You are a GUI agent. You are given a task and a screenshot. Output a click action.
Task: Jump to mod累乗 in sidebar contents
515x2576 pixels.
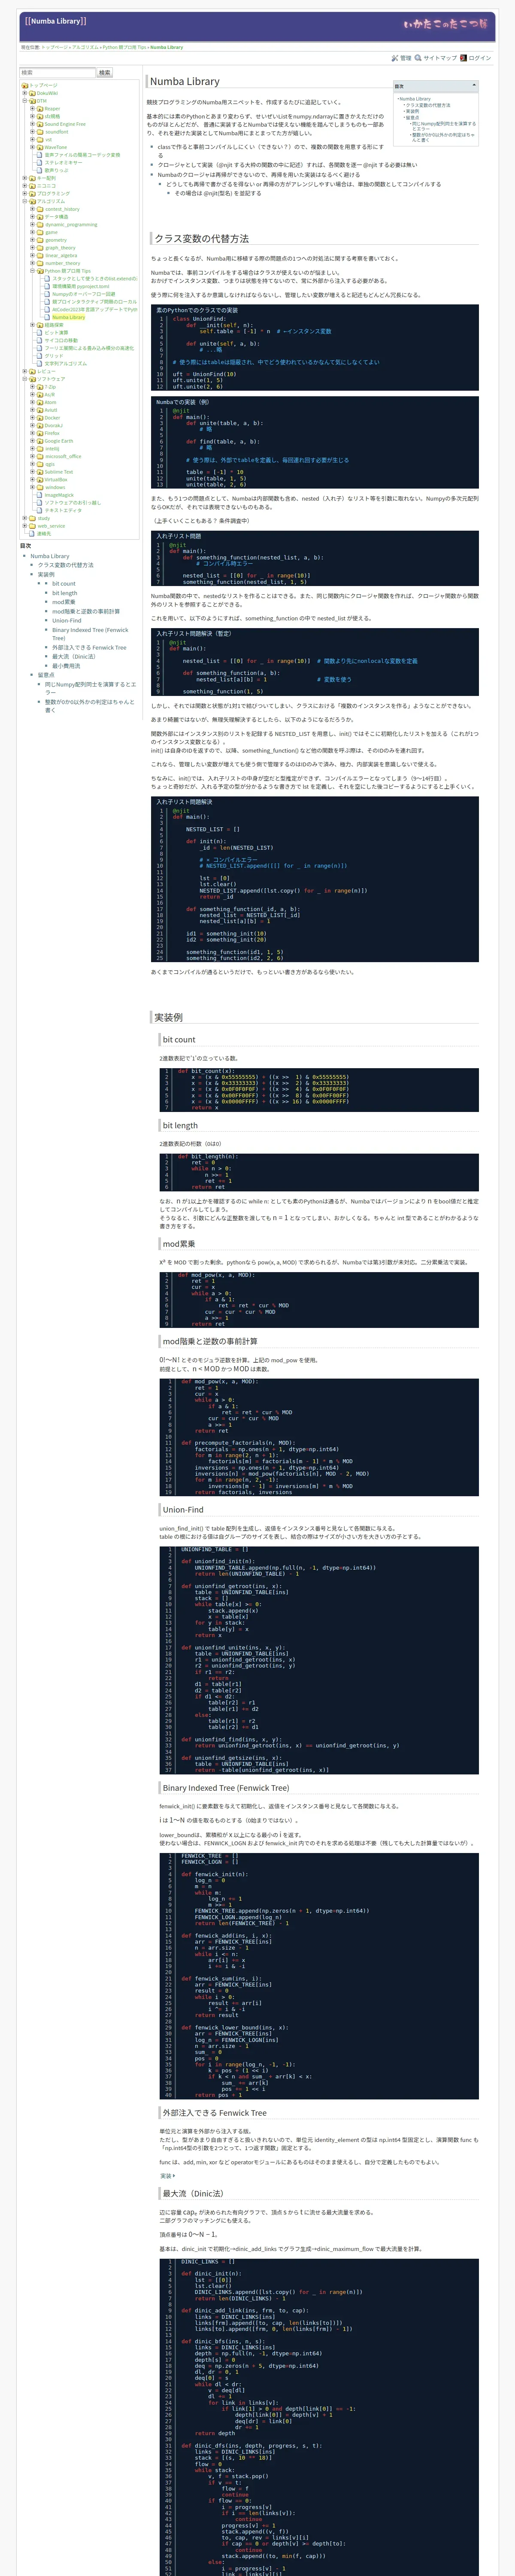[64, 602]
